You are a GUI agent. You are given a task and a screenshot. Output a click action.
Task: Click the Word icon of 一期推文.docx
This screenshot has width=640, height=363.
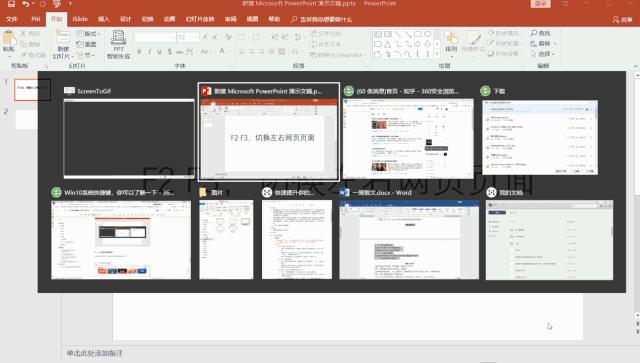pyautogui.click(x=344, y=192)
